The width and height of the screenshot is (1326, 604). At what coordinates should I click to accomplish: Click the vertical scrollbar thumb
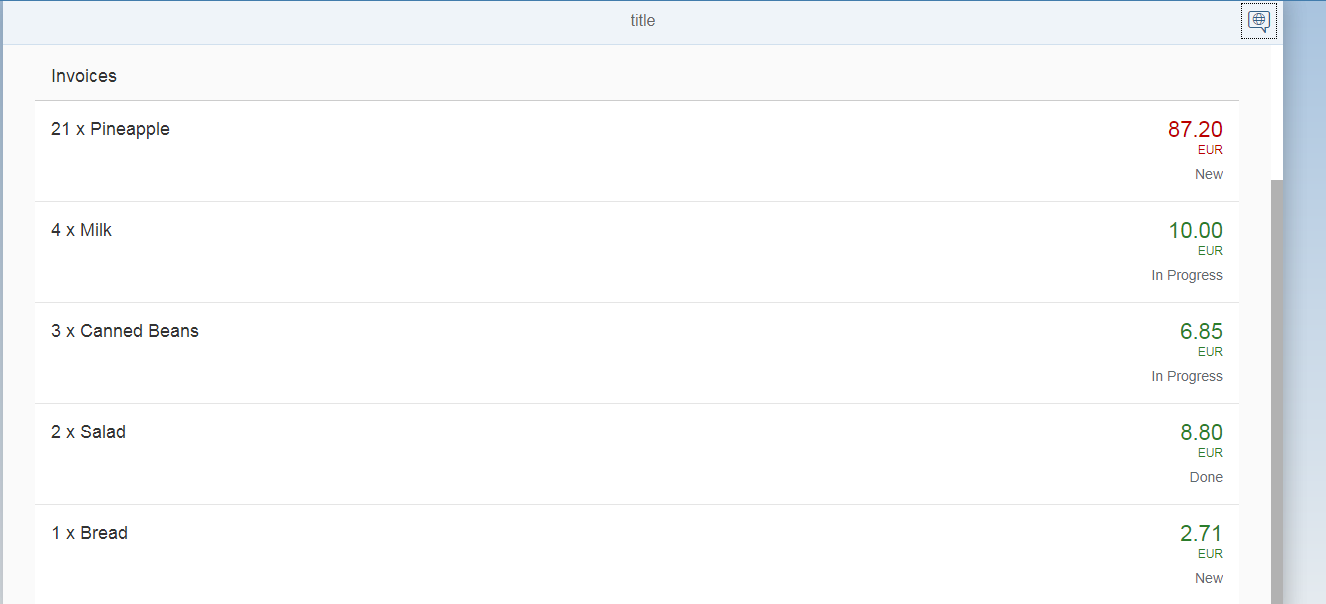coord(1276,390)
